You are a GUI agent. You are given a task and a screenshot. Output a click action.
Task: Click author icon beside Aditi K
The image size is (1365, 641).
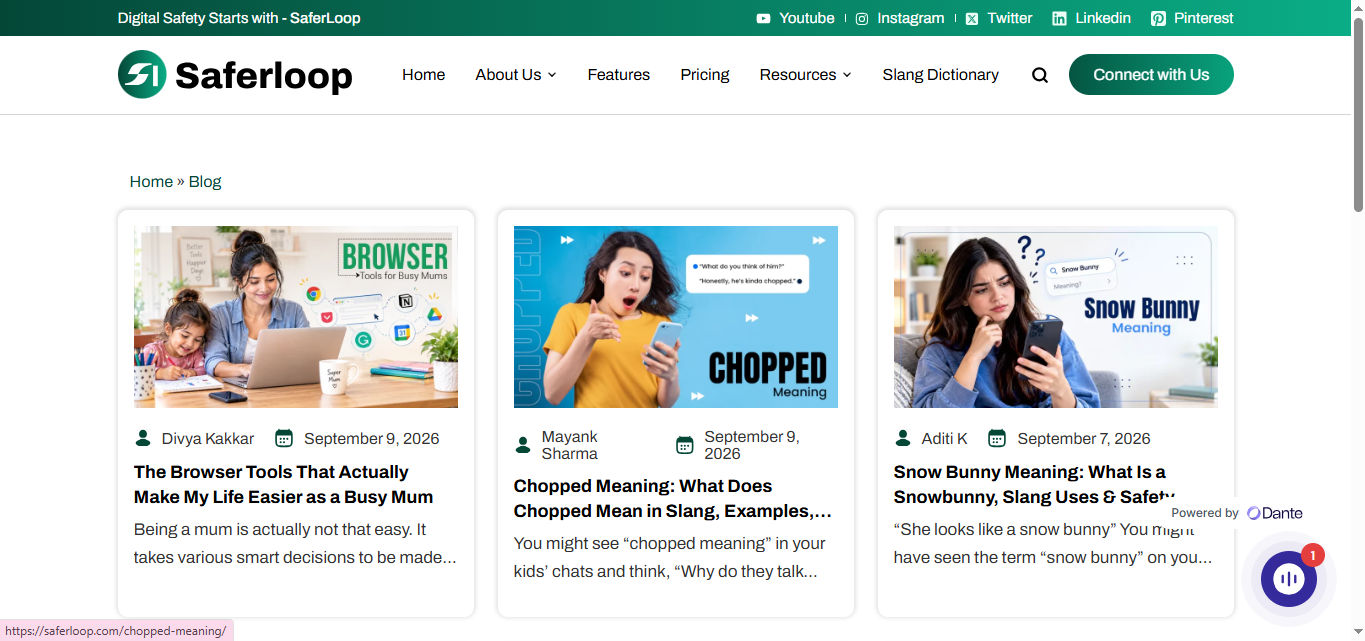pyautogui.click(x=903, y=438)
